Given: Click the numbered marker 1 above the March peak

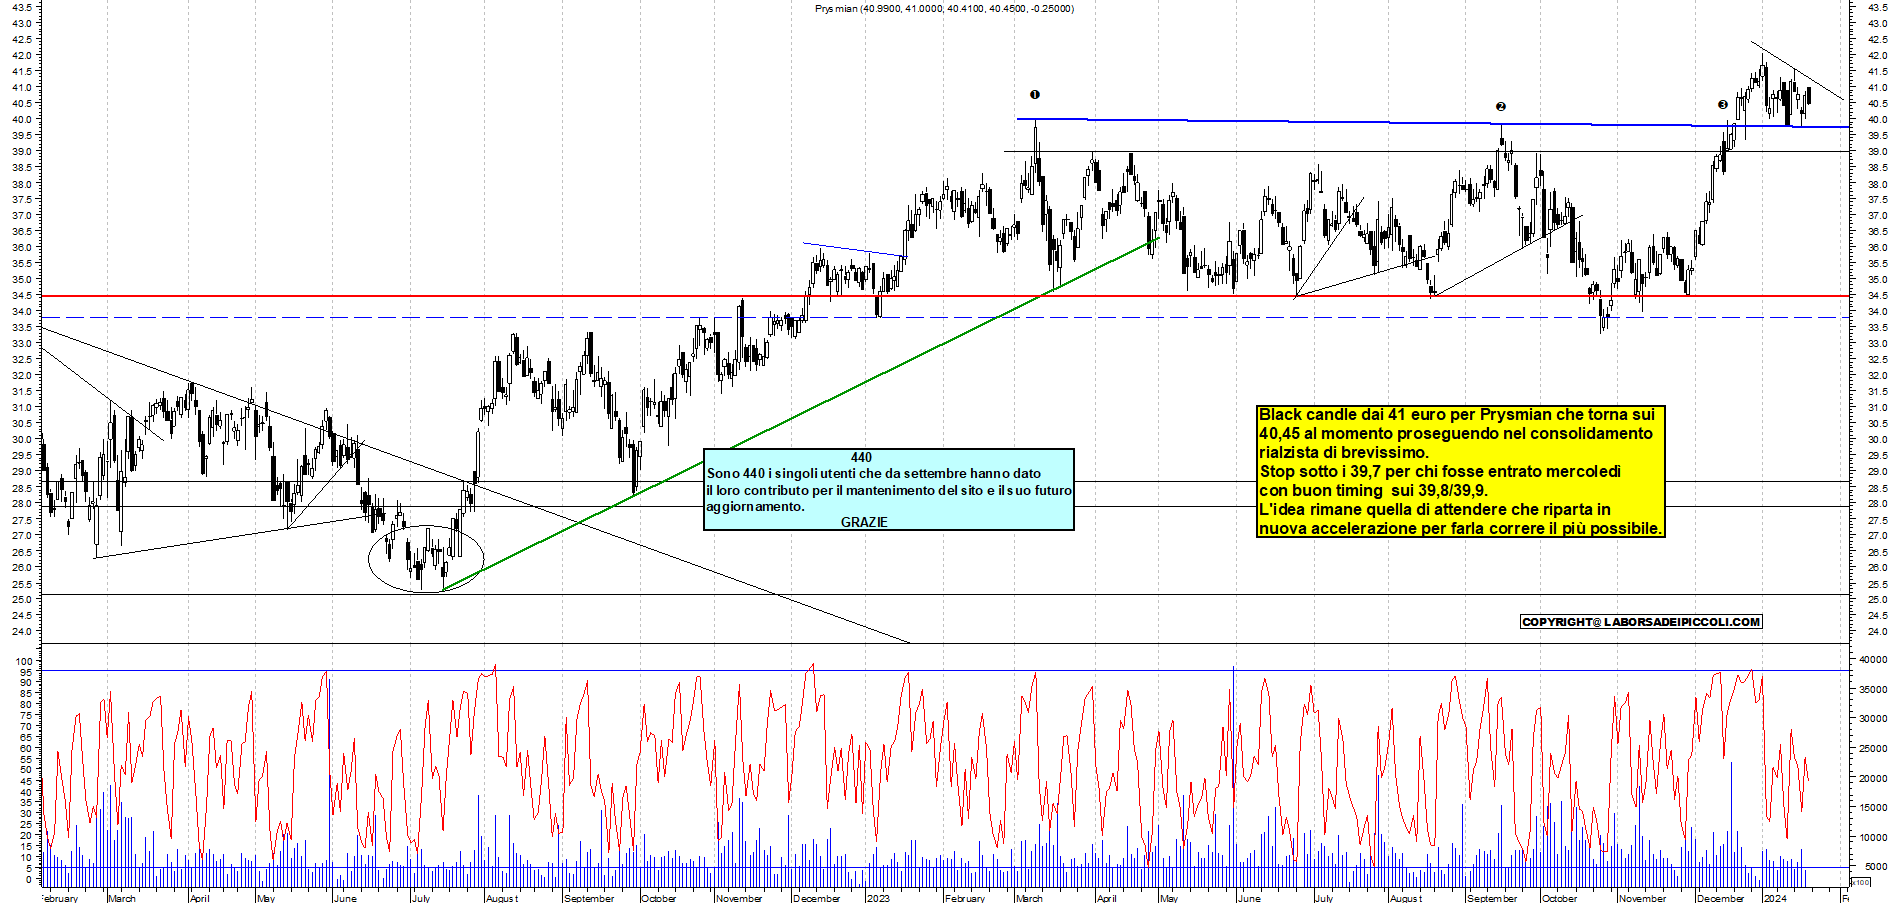Looking at the screenshot, I should 1035,95.
